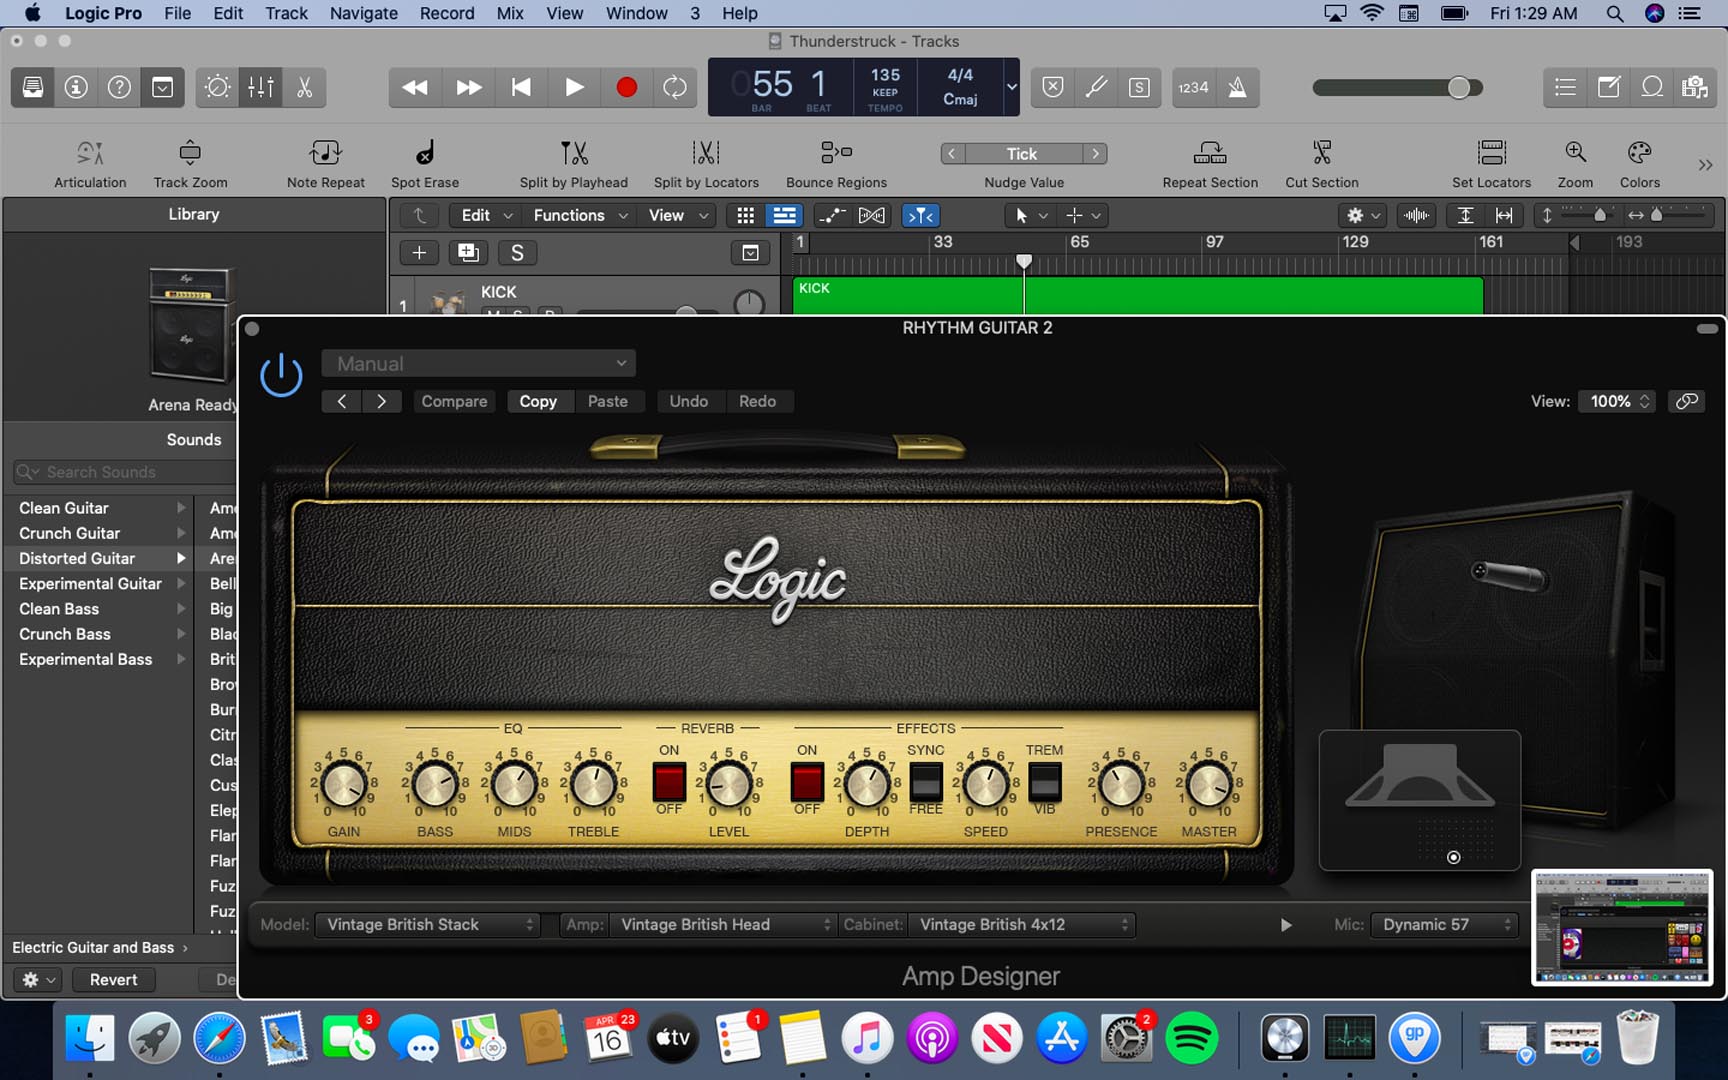
Task: Click the Spot Erase toolbar icon
Action: click(x=425, y=153)
